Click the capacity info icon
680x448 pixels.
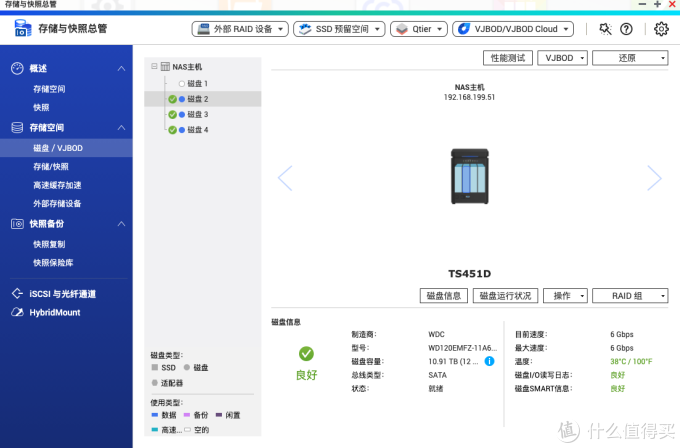coord(489,361)
